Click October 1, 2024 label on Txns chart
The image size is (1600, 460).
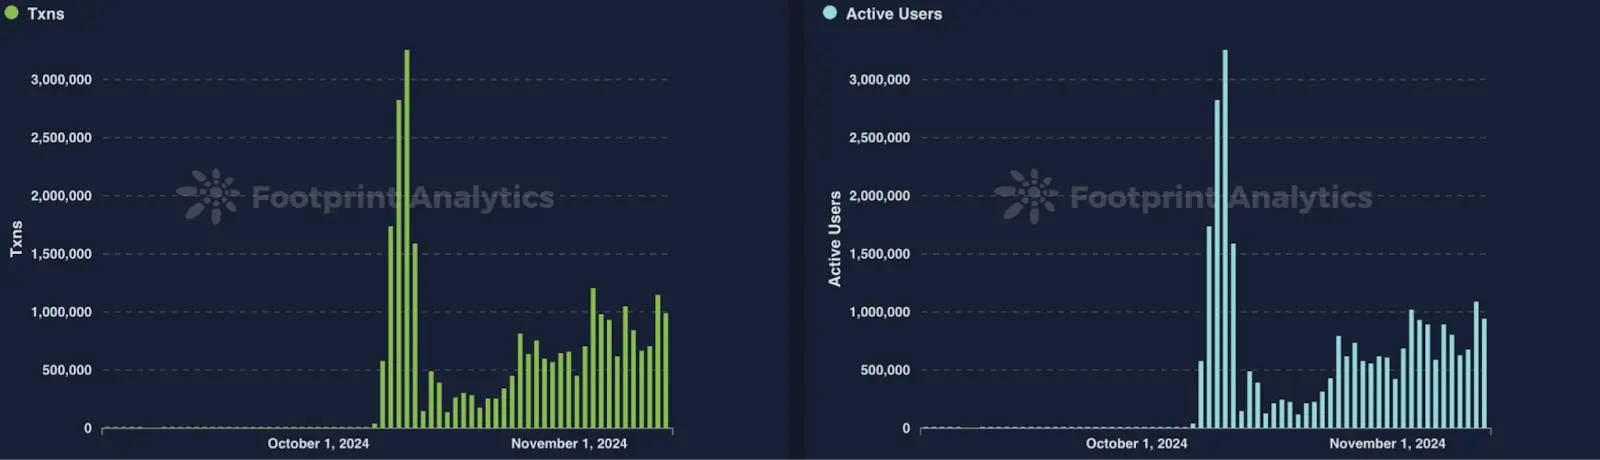click(318, 444)
